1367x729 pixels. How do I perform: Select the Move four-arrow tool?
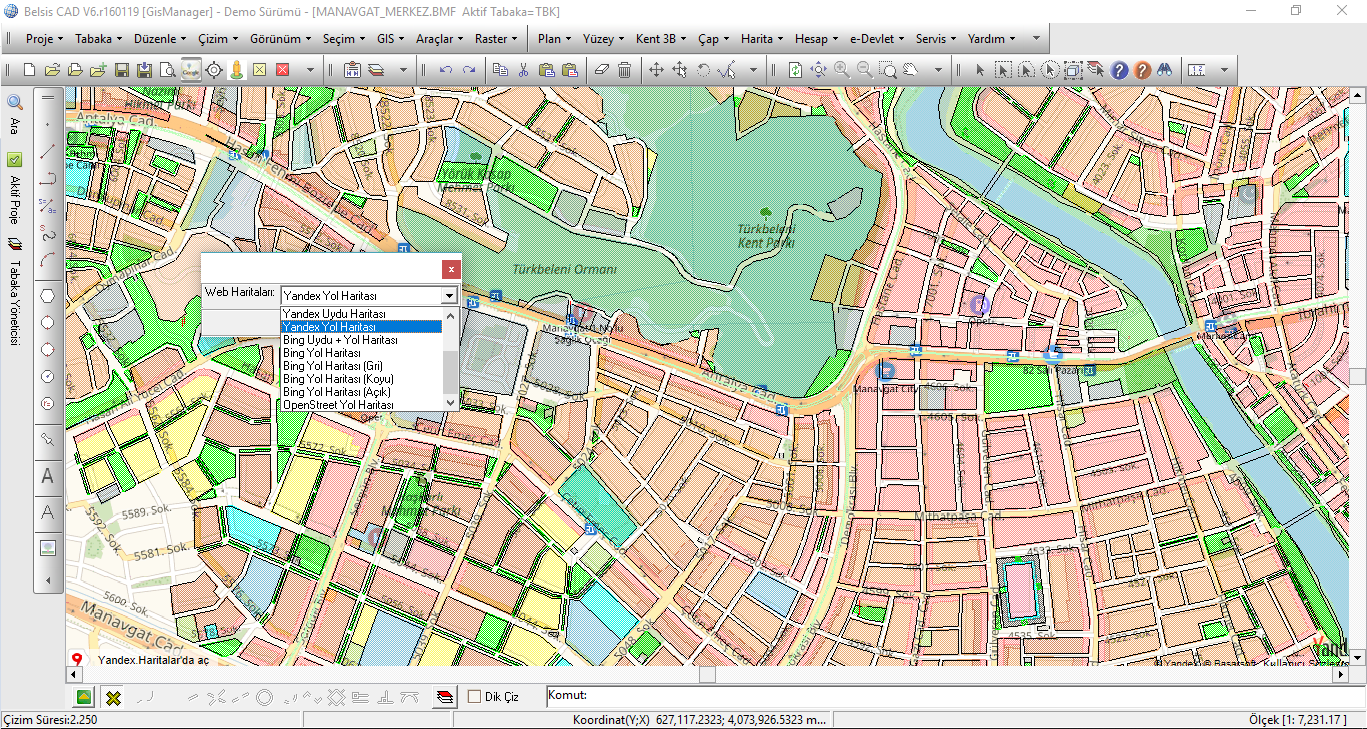[656, 70]
